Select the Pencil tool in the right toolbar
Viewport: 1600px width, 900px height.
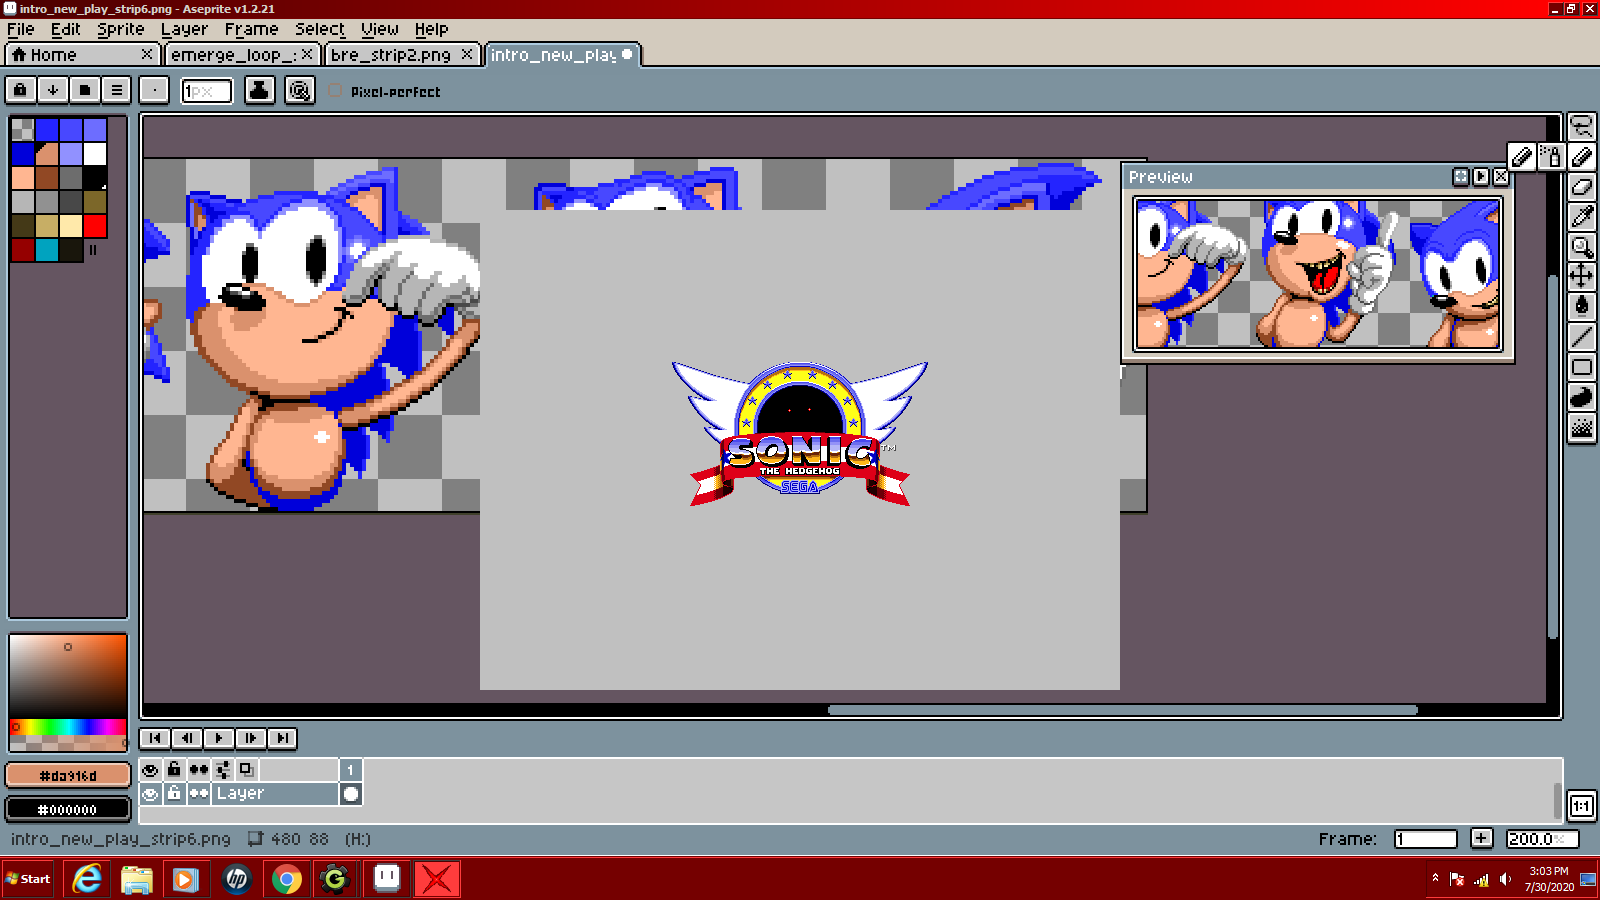[x=1581, y=157]
